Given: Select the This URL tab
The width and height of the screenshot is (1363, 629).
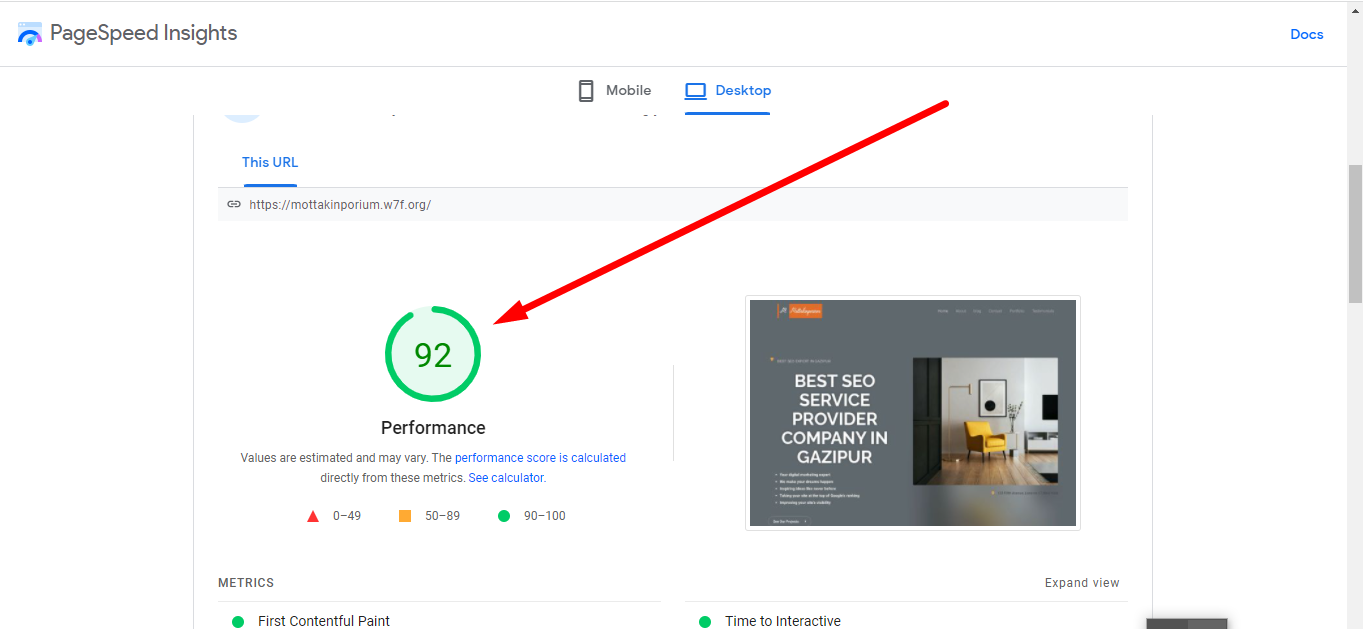Looking at the screenshot, I should click(269, 162).
